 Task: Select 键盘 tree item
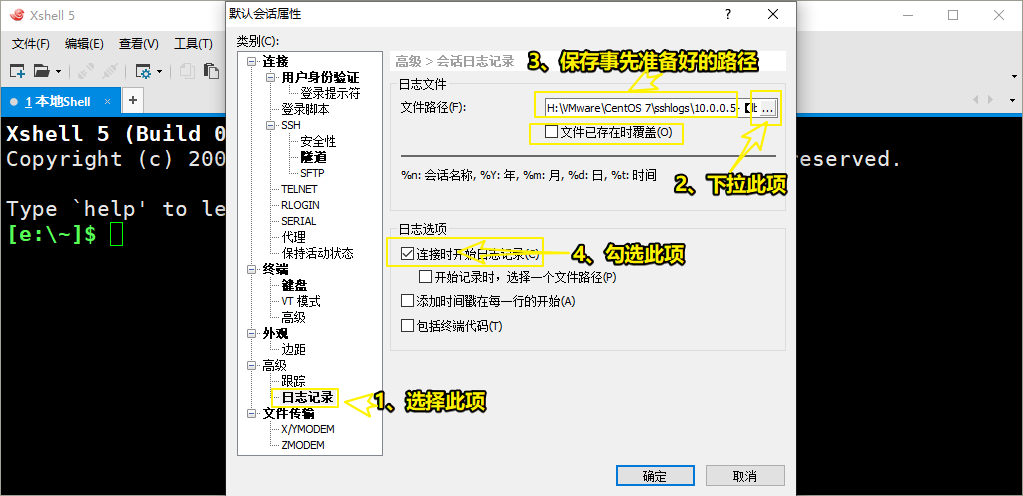click(x=294, y=285)
